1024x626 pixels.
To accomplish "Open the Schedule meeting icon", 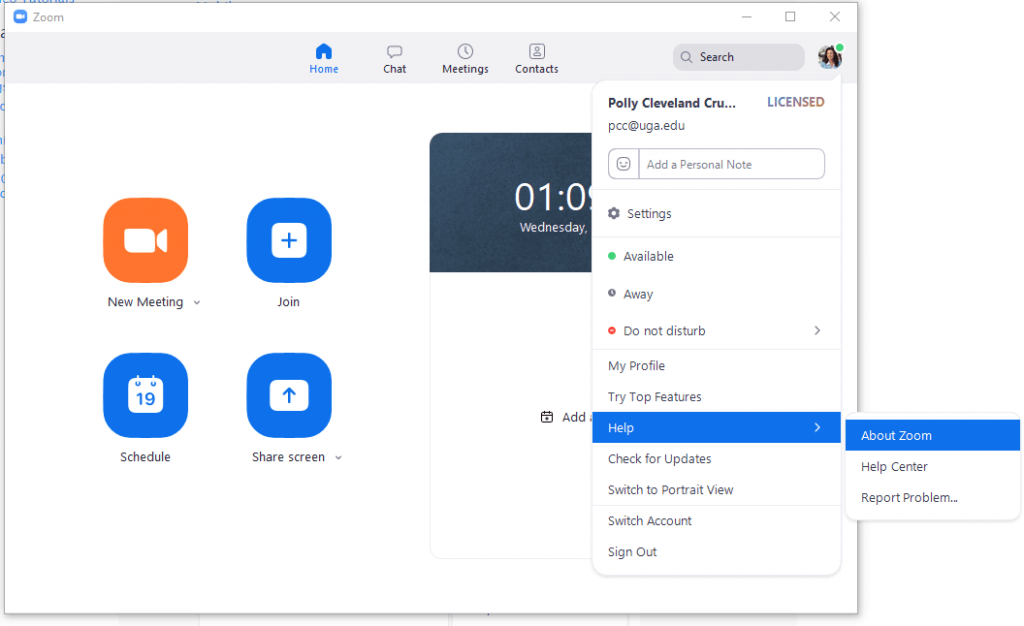I will pos(145,395).
